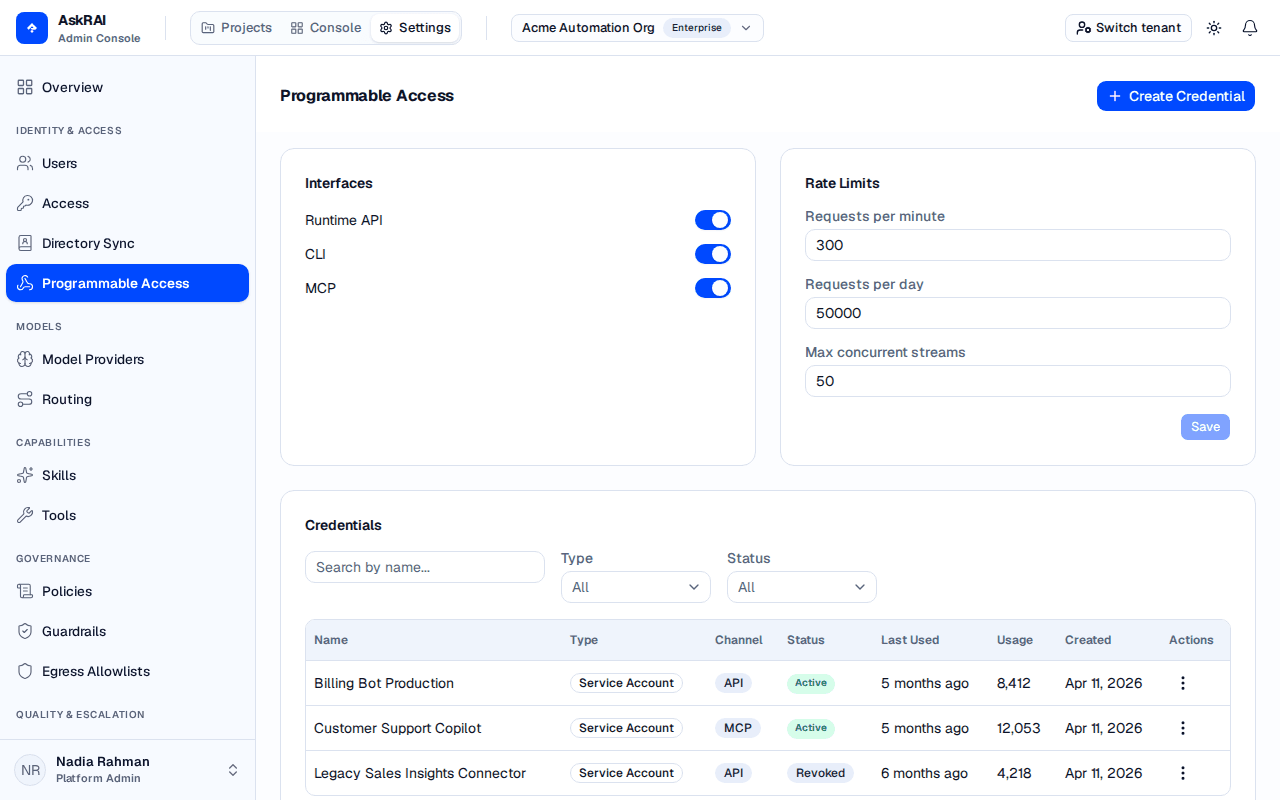Click the Max concurrent streams field
Screen dimensions: 1280x800
[1018, 381]
